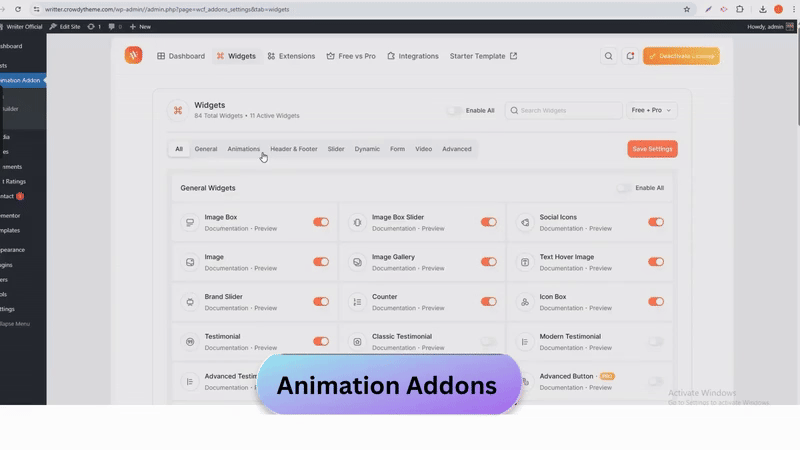Click Edit Site in admin bar
This screenshot has width=800, height=450.
[65, 27]
